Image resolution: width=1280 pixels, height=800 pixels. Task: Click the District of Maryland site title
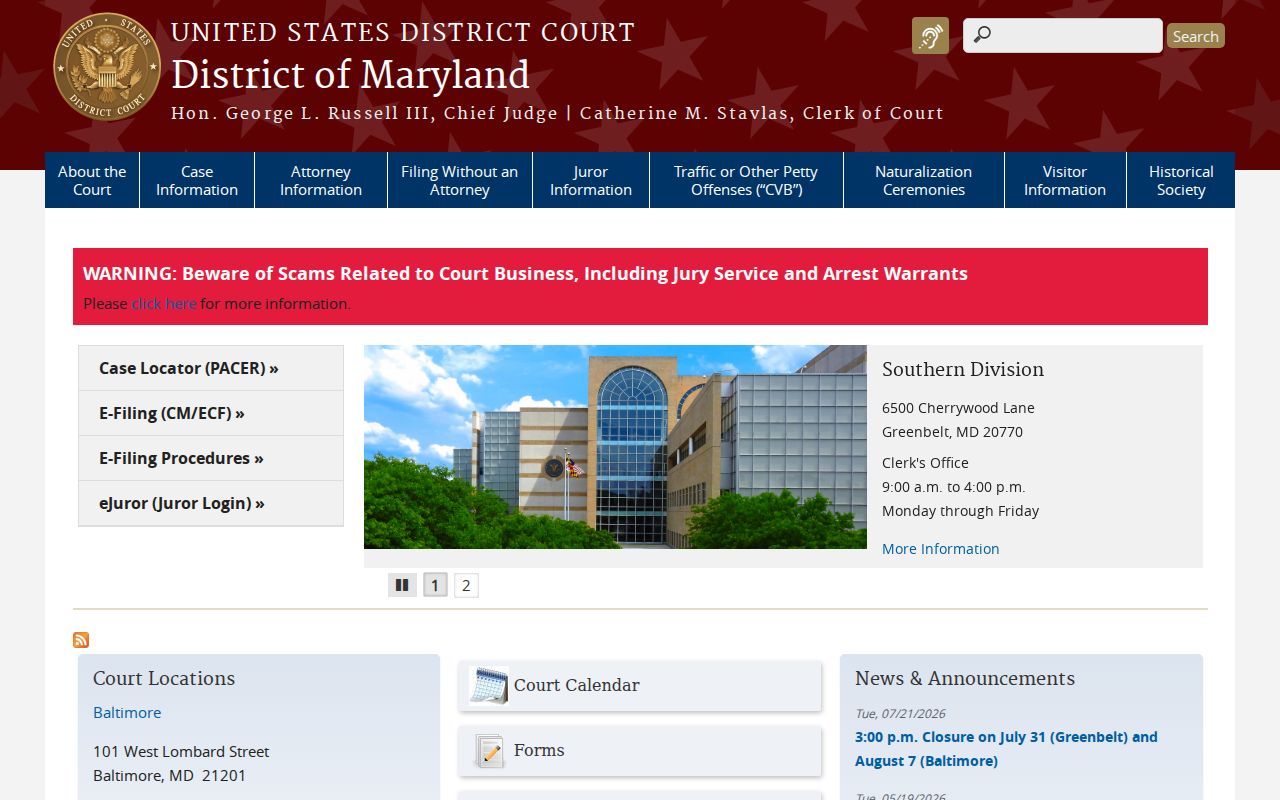coord(350,75)
